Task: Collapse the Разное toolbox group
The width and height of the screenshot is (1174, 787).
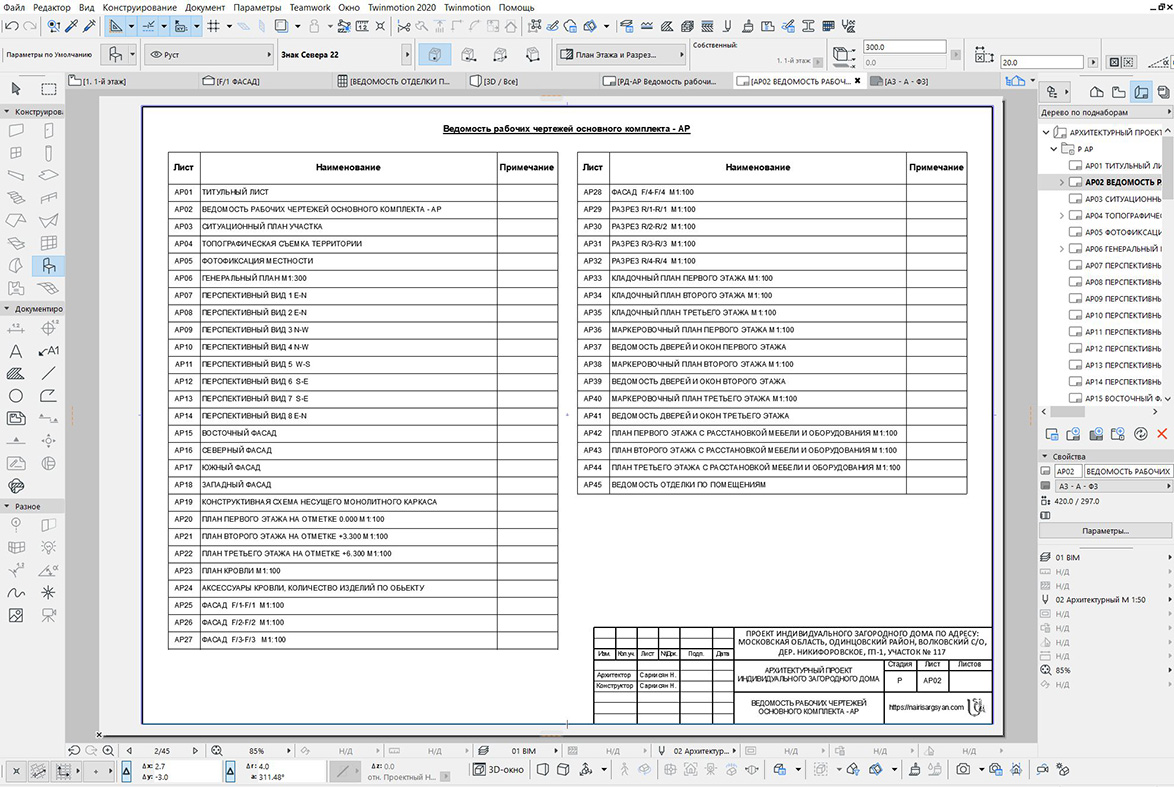Action: [x=7, y=506]
